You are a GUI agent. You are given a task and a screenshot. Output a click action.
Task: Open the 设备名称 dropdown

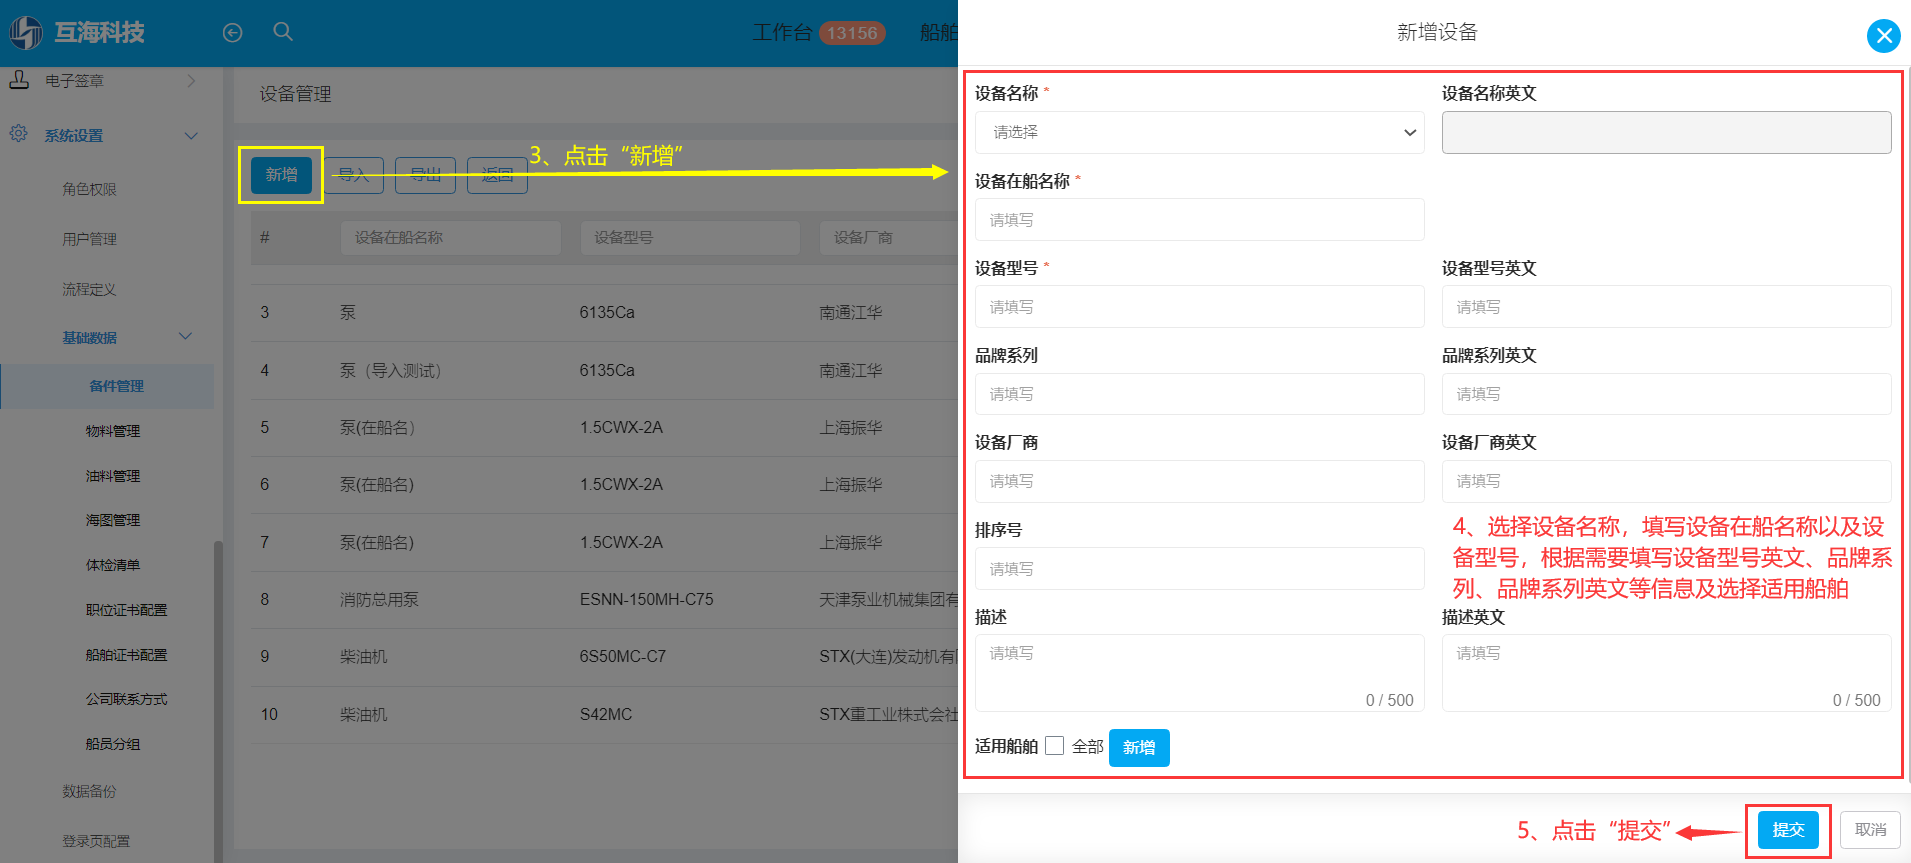(x=1200, y=132)
